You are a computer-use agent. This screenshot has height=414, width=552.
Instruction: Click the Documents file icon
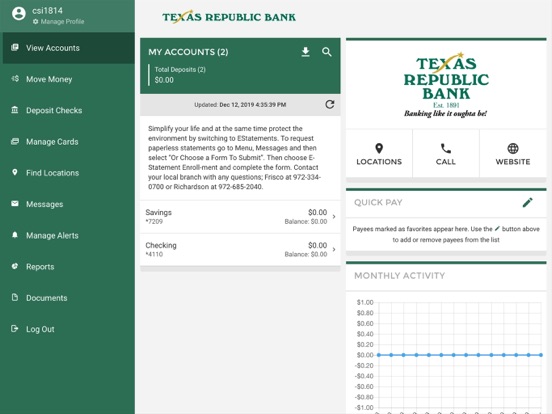coord(15,297)
